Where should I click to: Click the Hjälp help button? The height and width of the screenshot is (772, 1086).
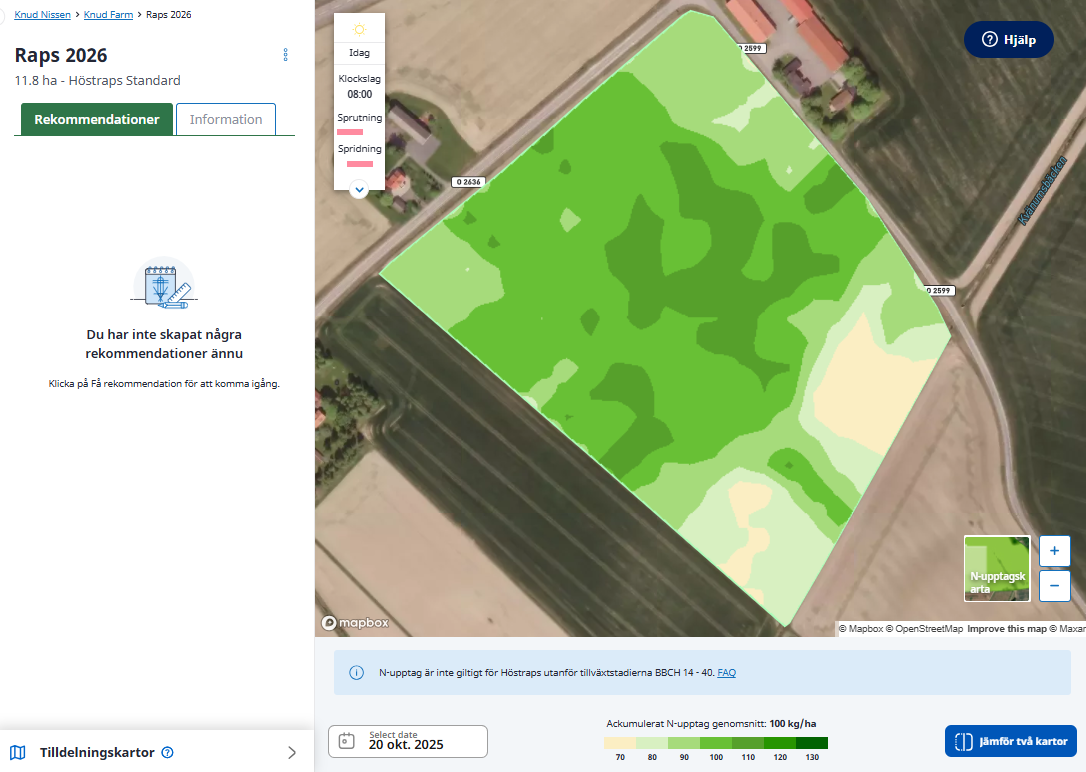pos(1008,40)
